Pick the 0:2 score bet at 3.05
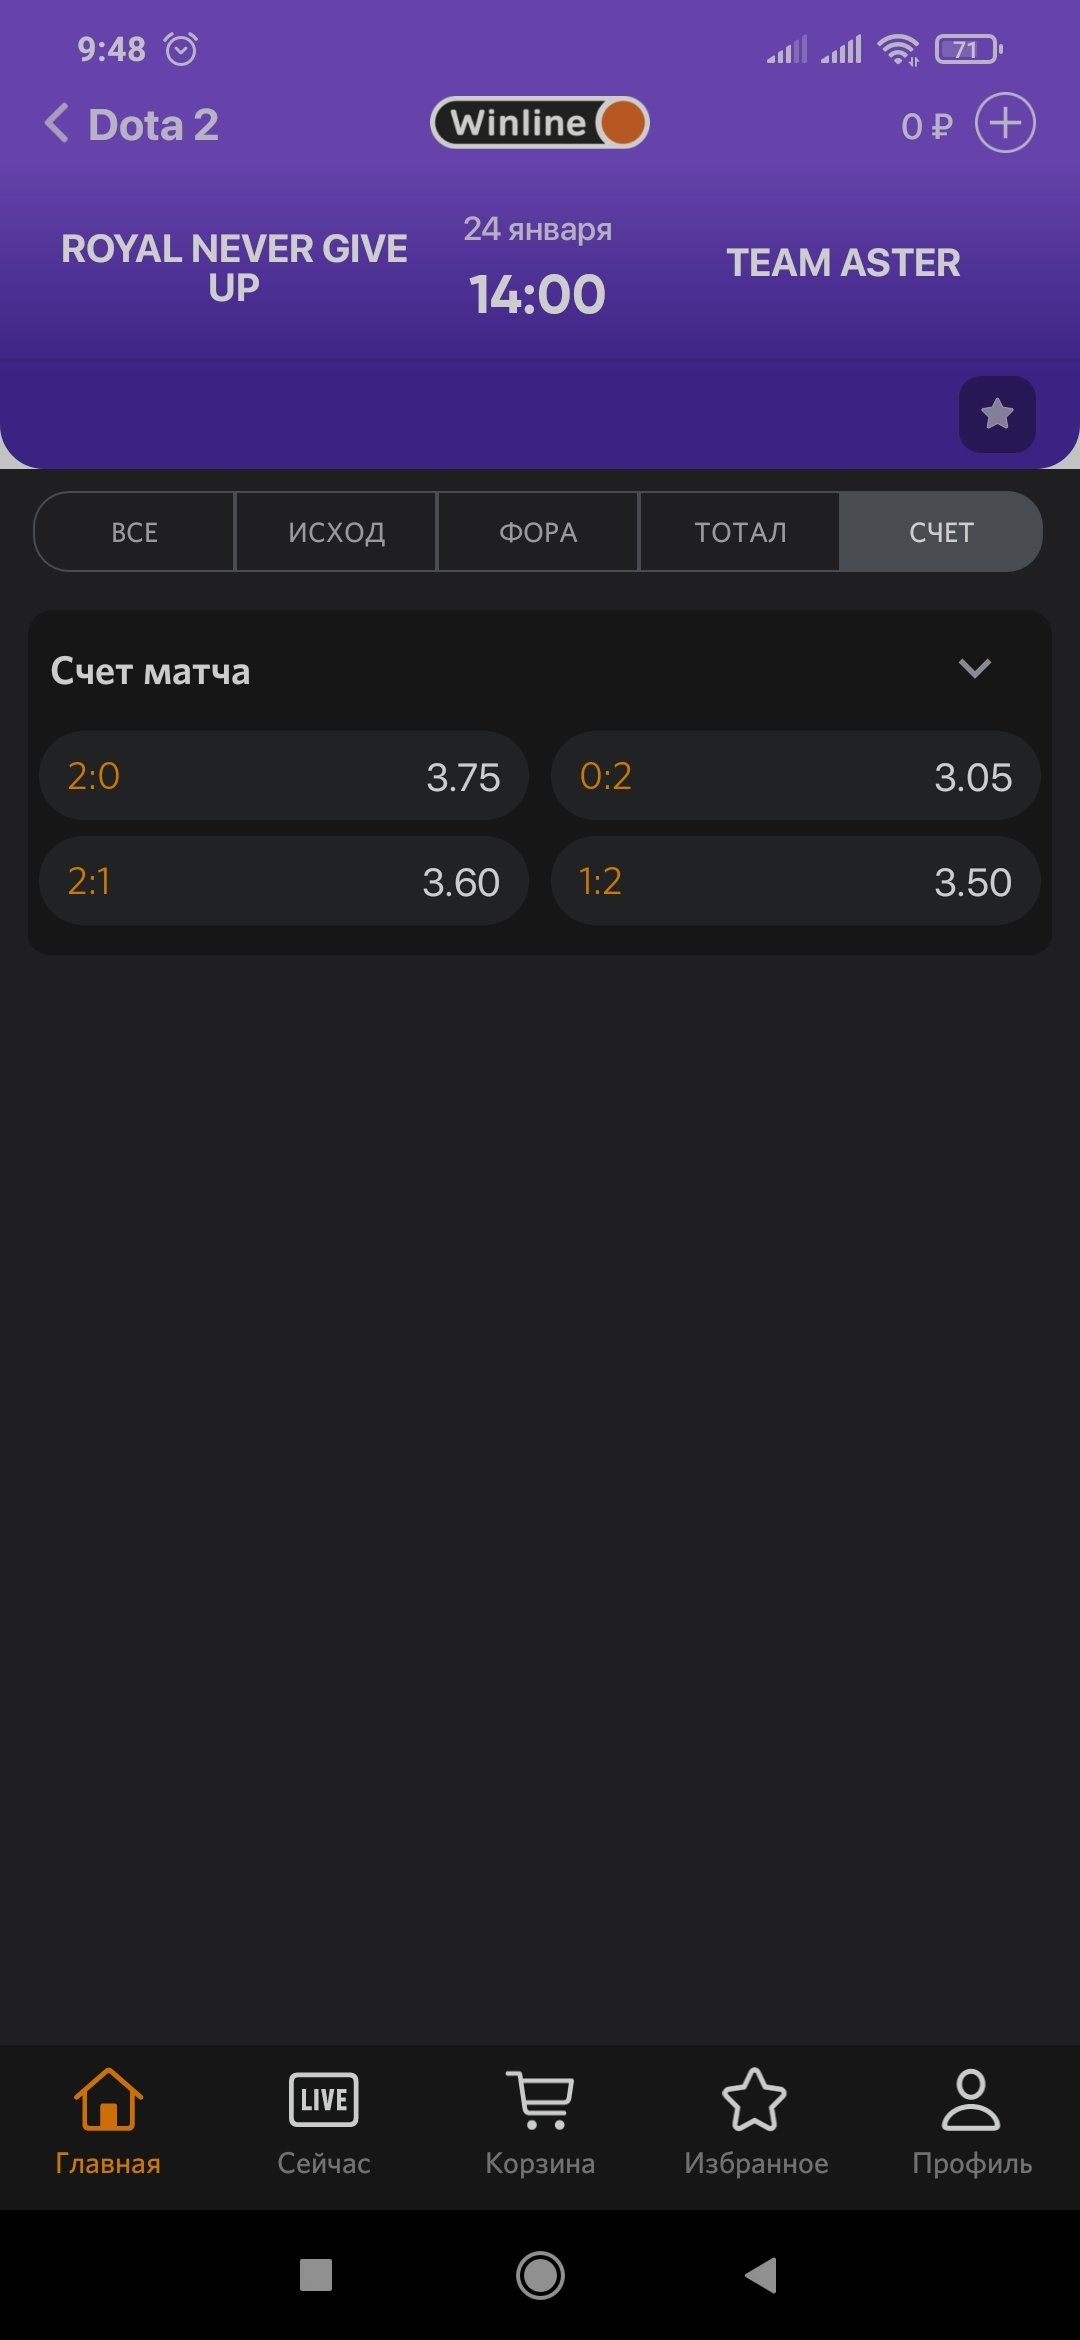 [795, 777]
